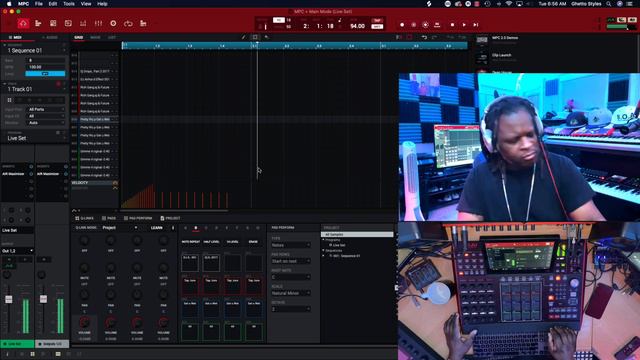Click the HALF LEVEL button

211,242
